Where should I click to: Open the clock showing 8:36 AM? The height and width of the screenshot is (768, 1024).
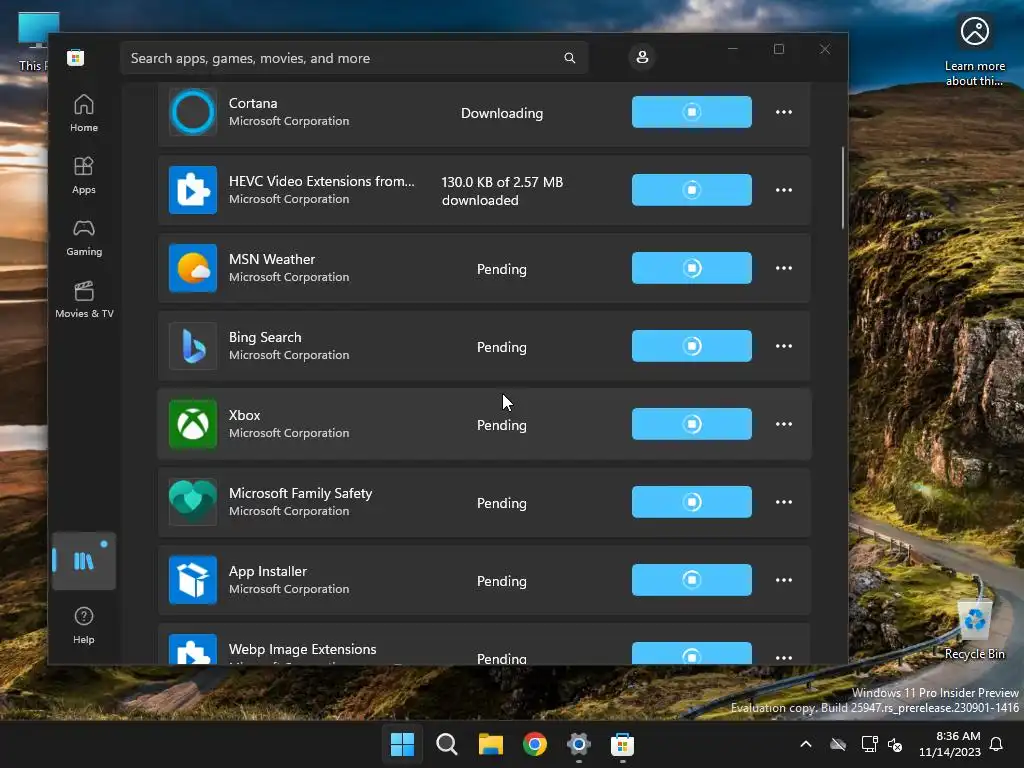[950, 744]
